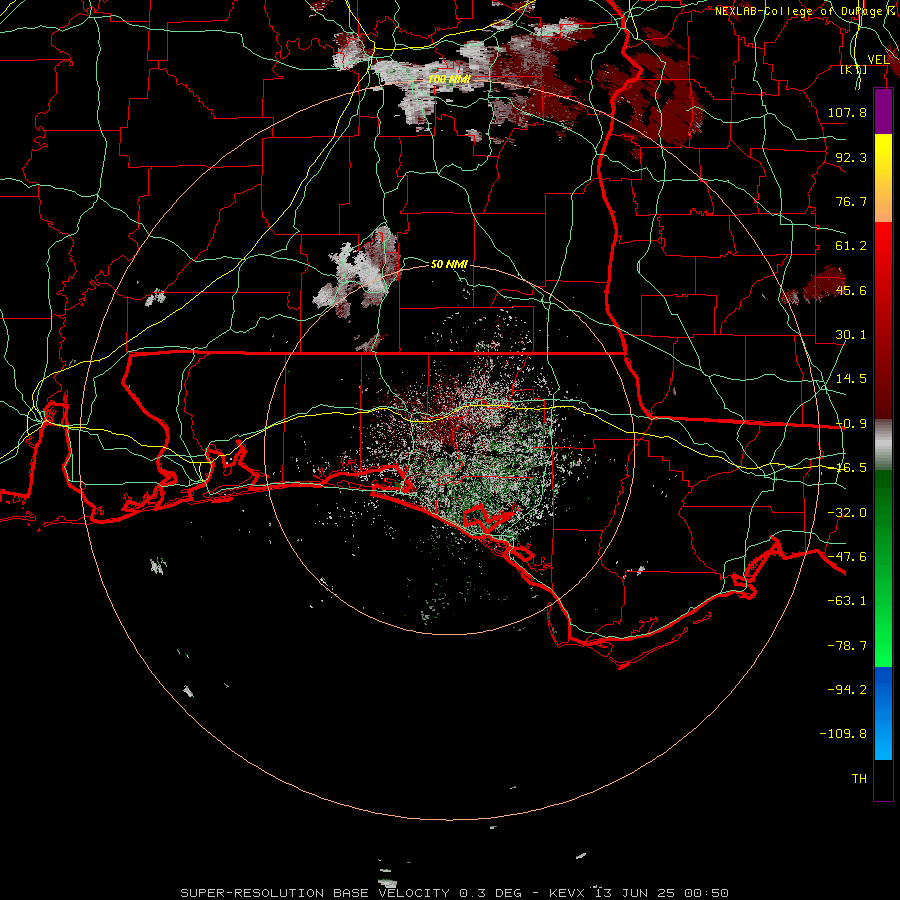Image resolution: width=900 pixels, height=900 pixels.
Task: Click the 107.8 value on the velocity scale
Action: (x=847, y=112)
